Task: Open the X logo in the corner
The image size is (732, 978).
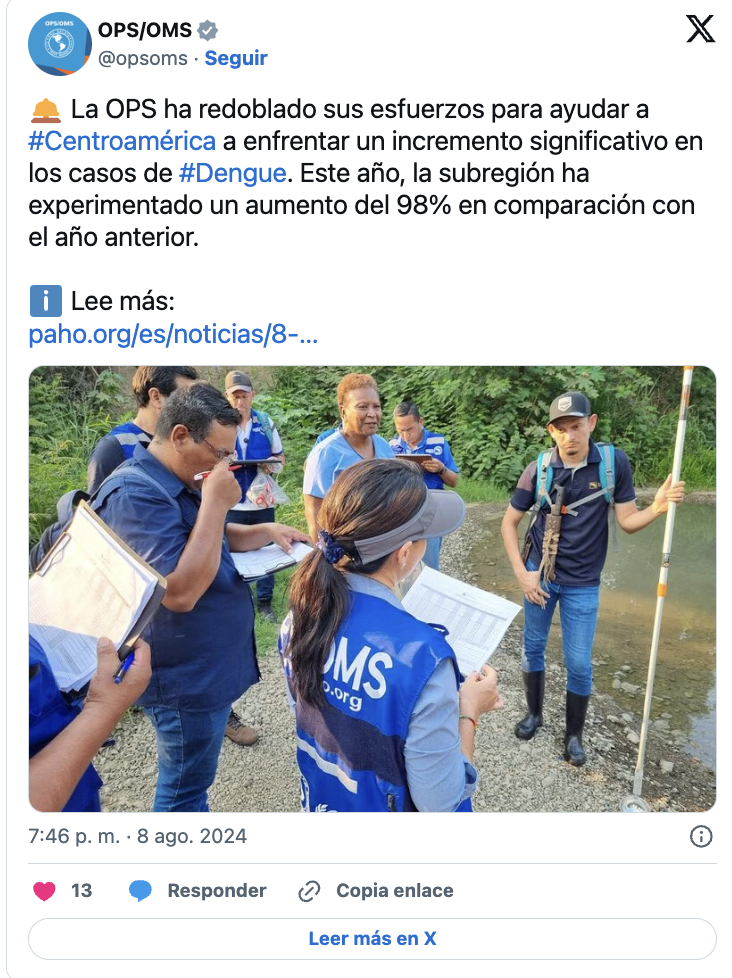Action: click(700, 29)
